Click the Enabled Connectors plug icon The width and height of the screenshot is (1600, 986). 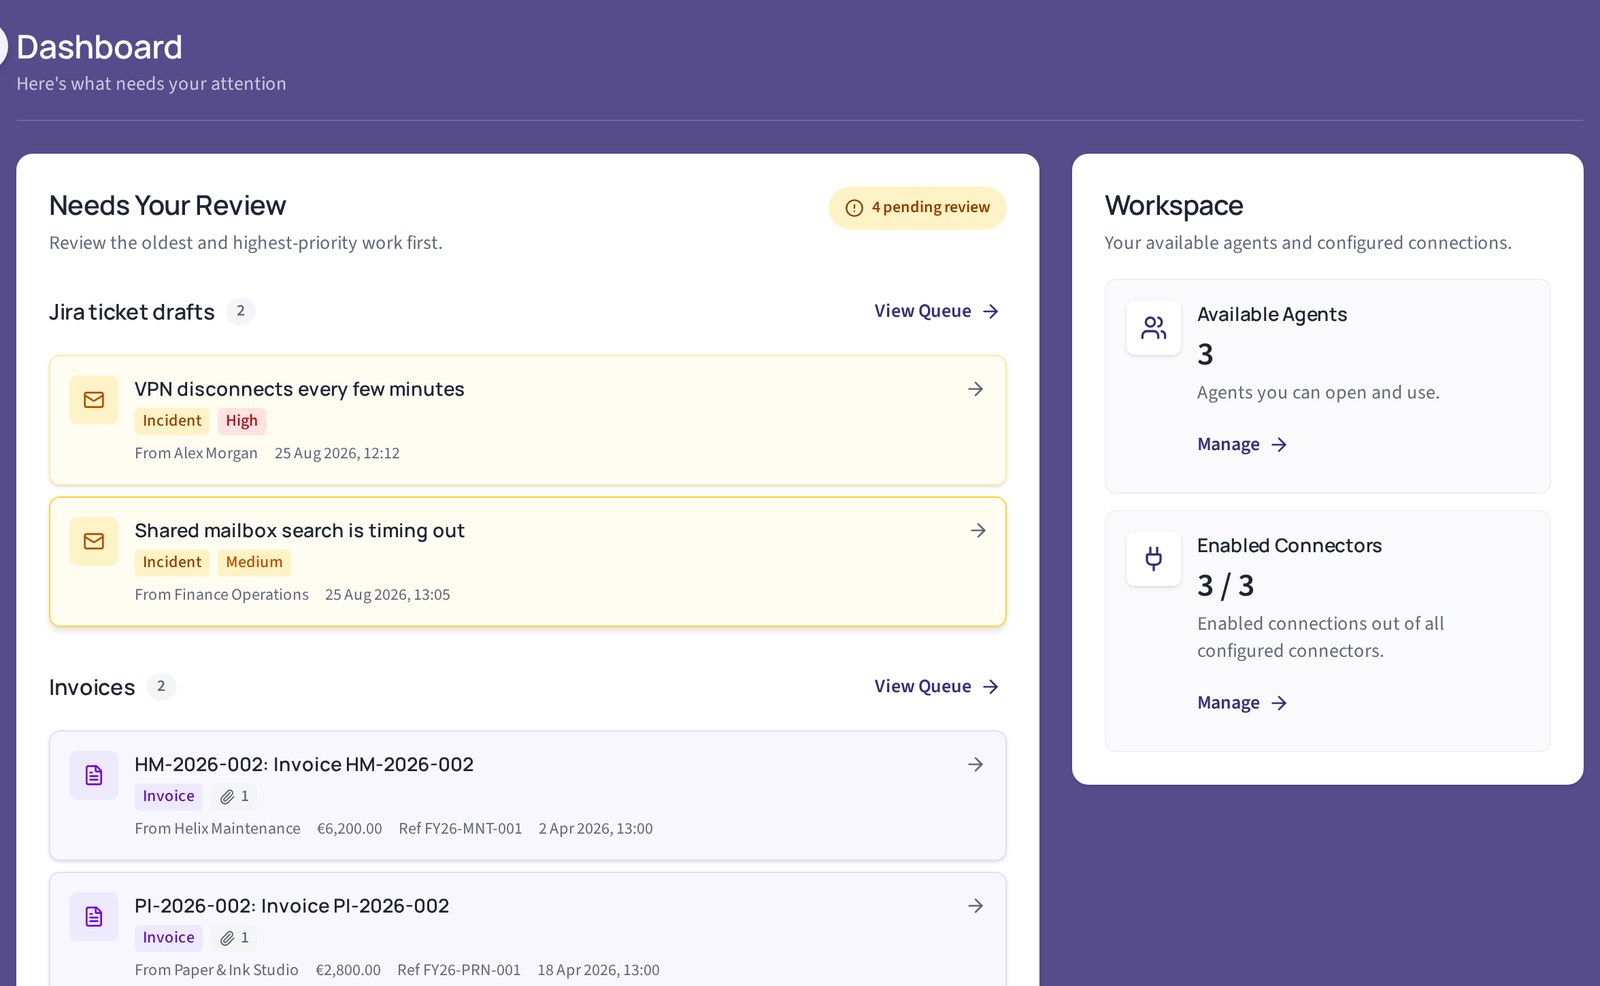pos(1154,558)
